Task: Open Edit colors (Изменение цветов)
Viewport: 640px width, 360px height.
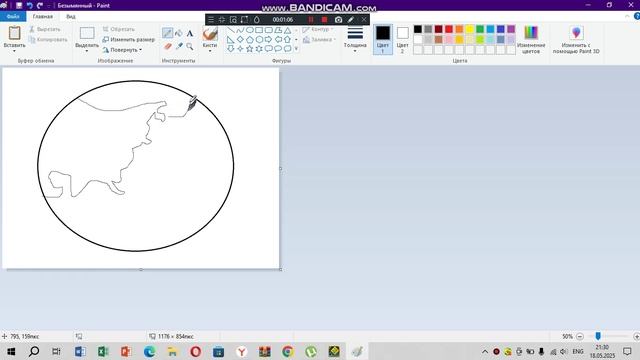Action: [531, 39]
